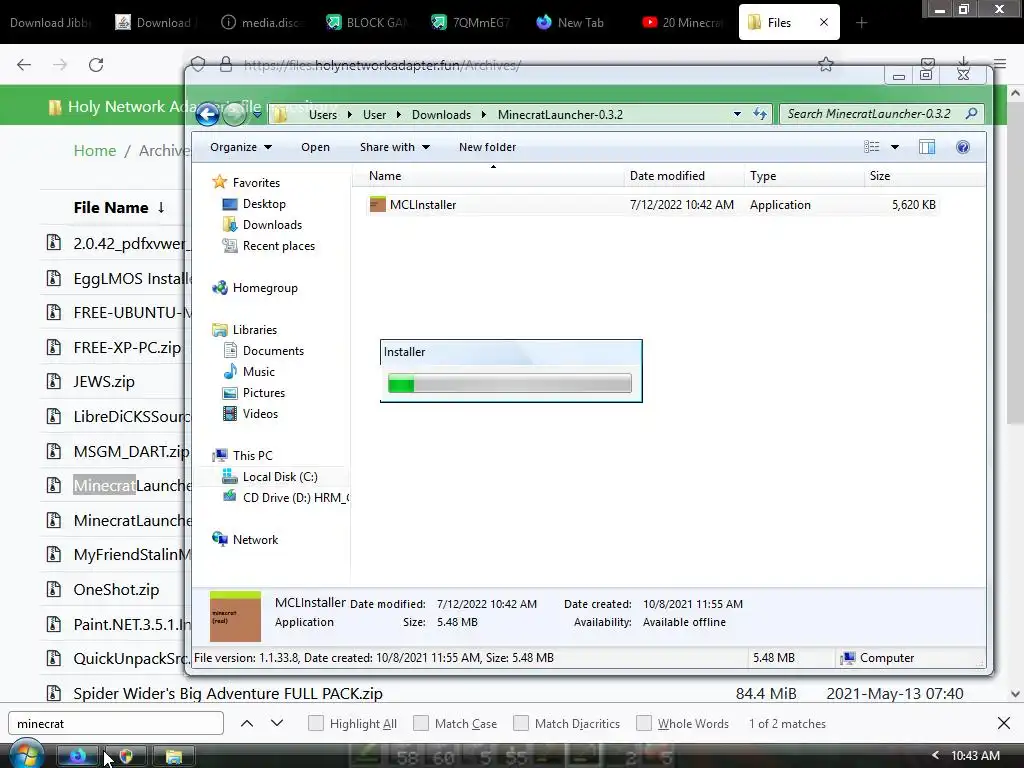
Task: Click the Explorer search magnifier icon
Action: coord(972,114)
